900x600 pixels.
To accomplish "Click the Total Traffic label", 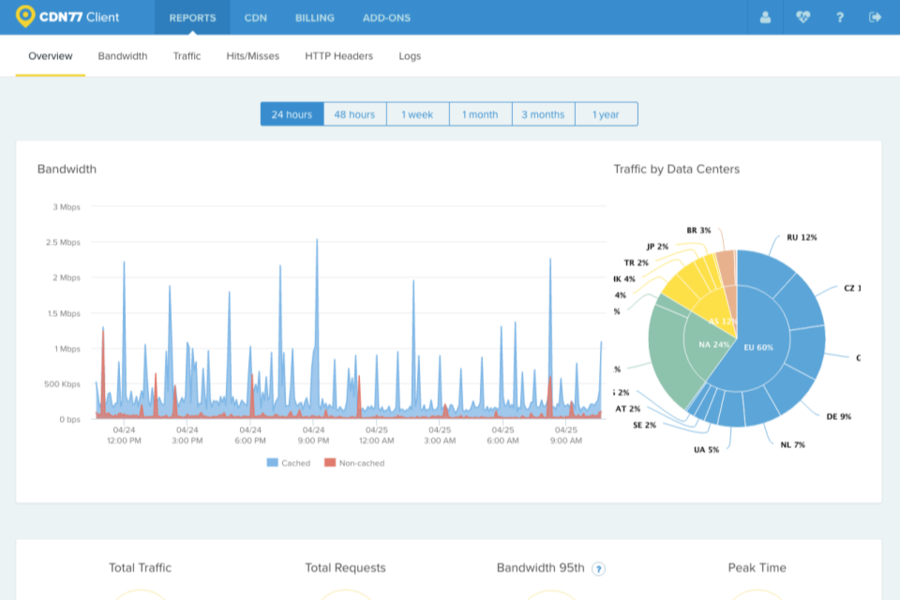I will (x=140, y=568).
